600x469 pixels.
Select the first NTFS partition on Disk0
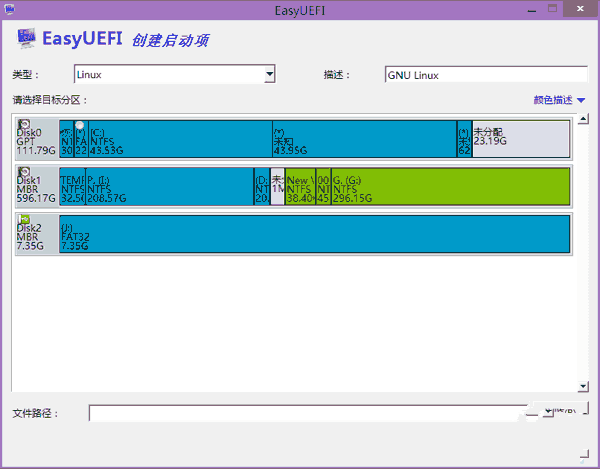(x=66, y=139)
